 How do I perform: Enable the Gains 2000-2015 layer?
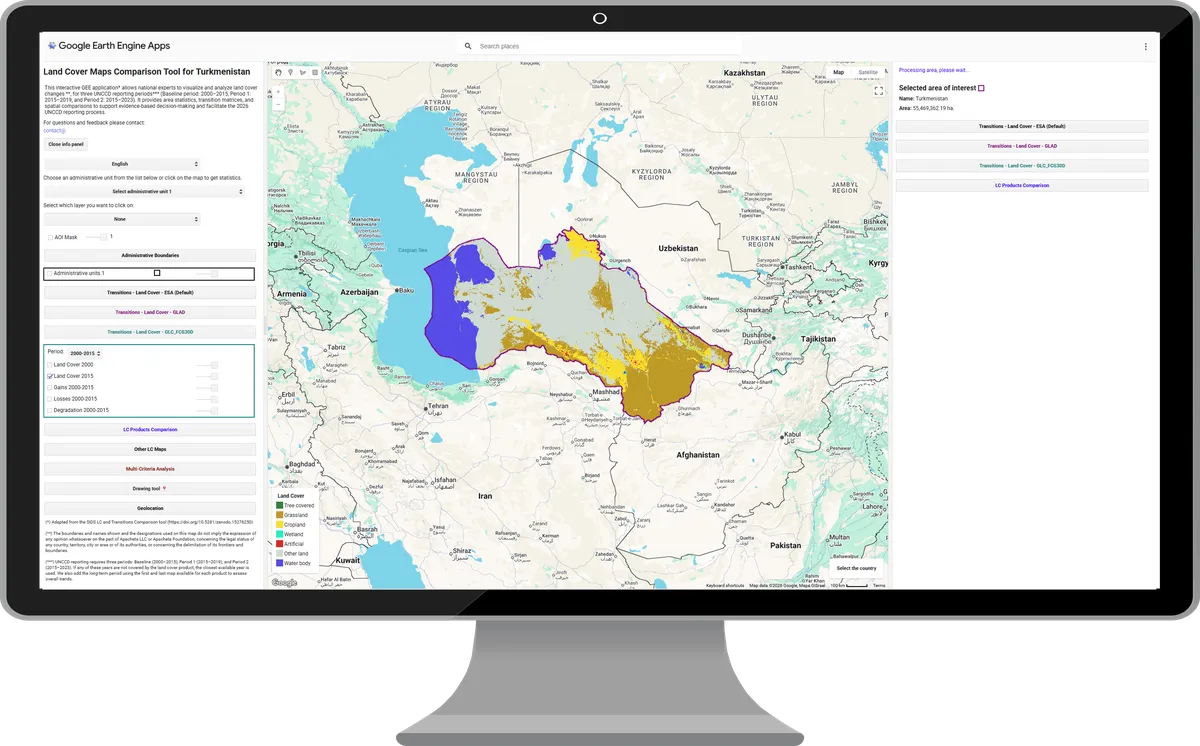point(50,387)
